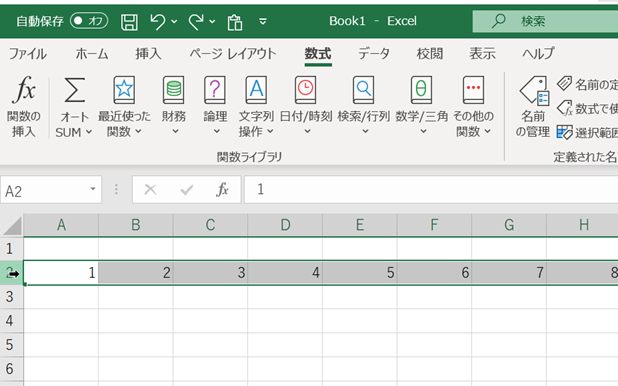The image size is (618, 386).
Task: Open the 論理 functions question-mark icon
Action: 215,90
